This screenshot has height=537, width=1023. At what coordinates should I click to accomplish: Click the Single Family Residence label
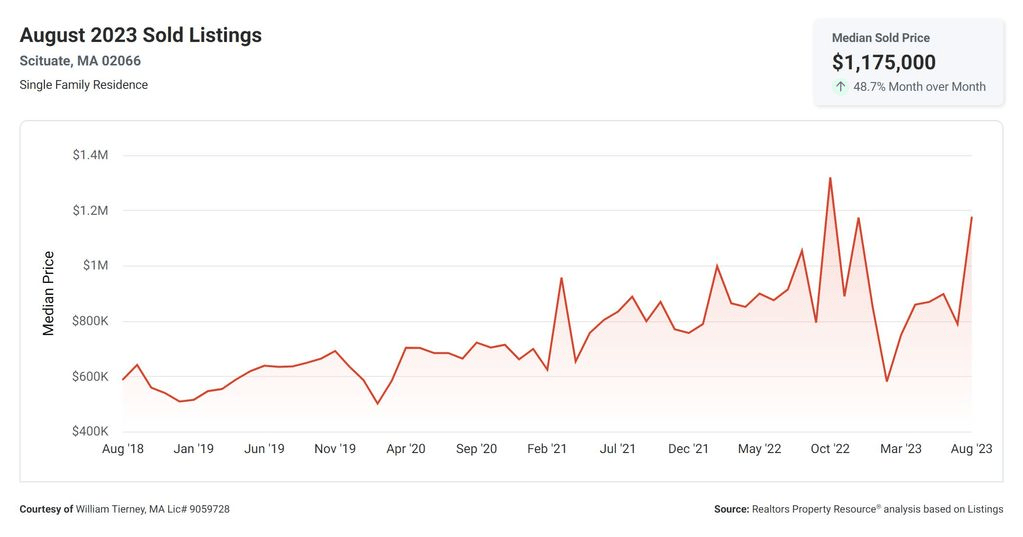[84, 85]
